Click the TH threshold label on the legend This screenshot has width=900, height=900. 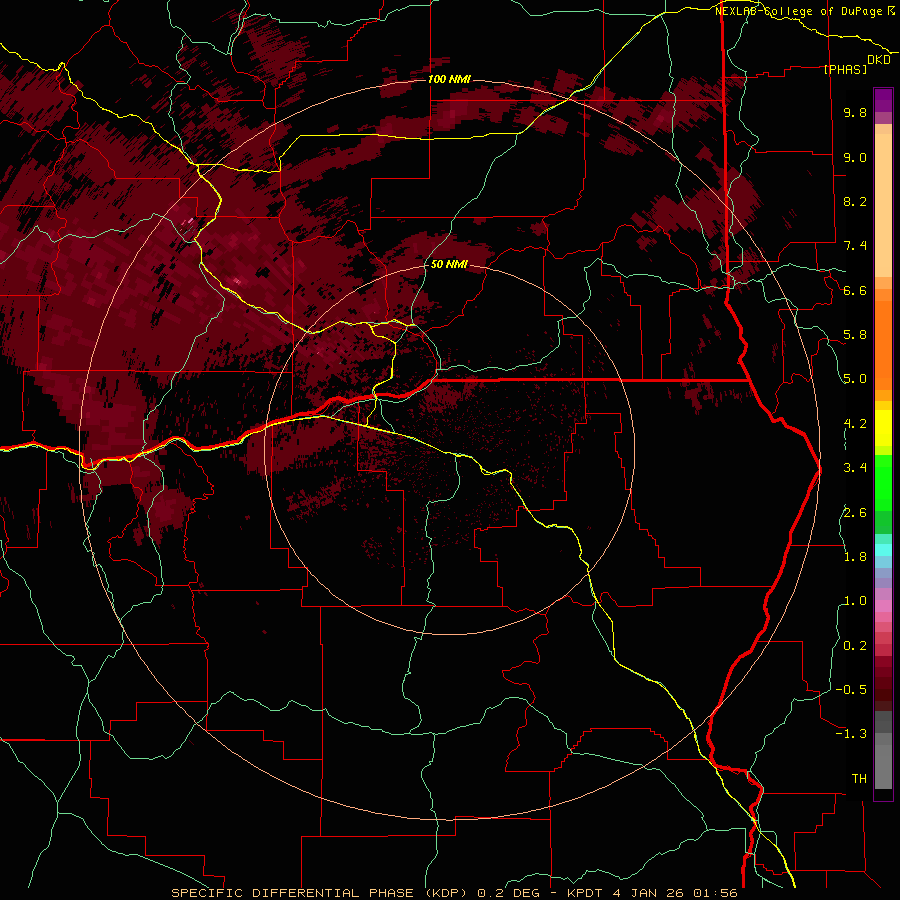[x=859, y=779]
